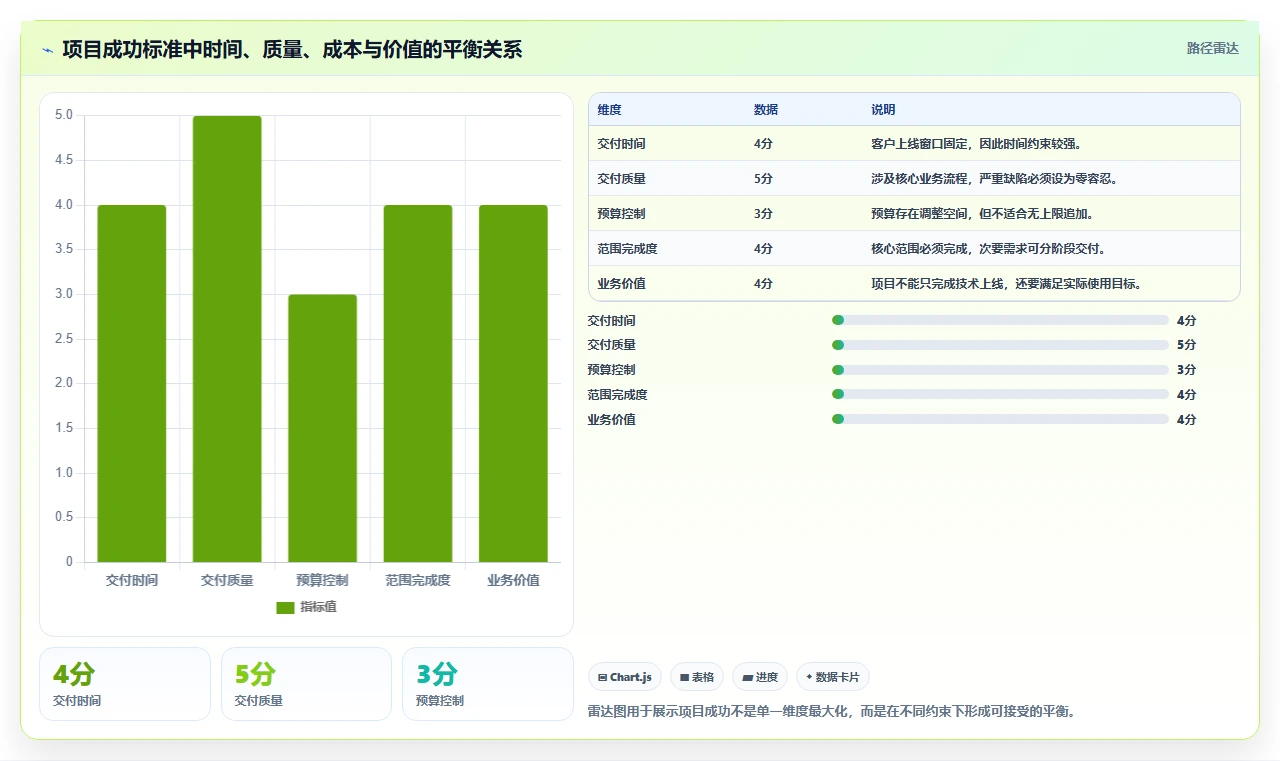The width and height of the screenshot is (1280, 761).
Task: Click the 交付时间 progress bar
Action: pyautogui.click(x=1000, y=320)
